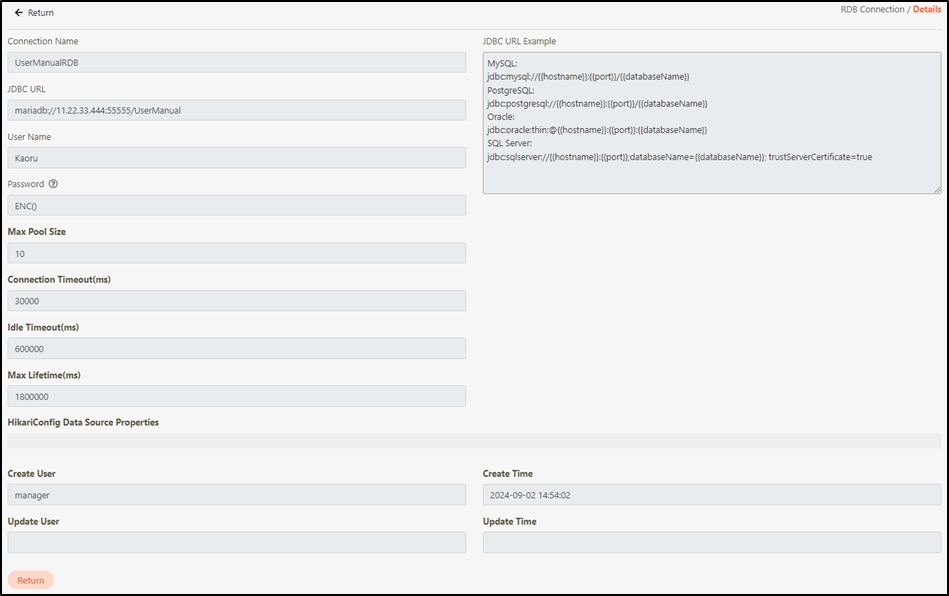The image size is (949, 596).
Task: Focus the Create Time field
Action: pyautogui.click(x=711, y=495)
